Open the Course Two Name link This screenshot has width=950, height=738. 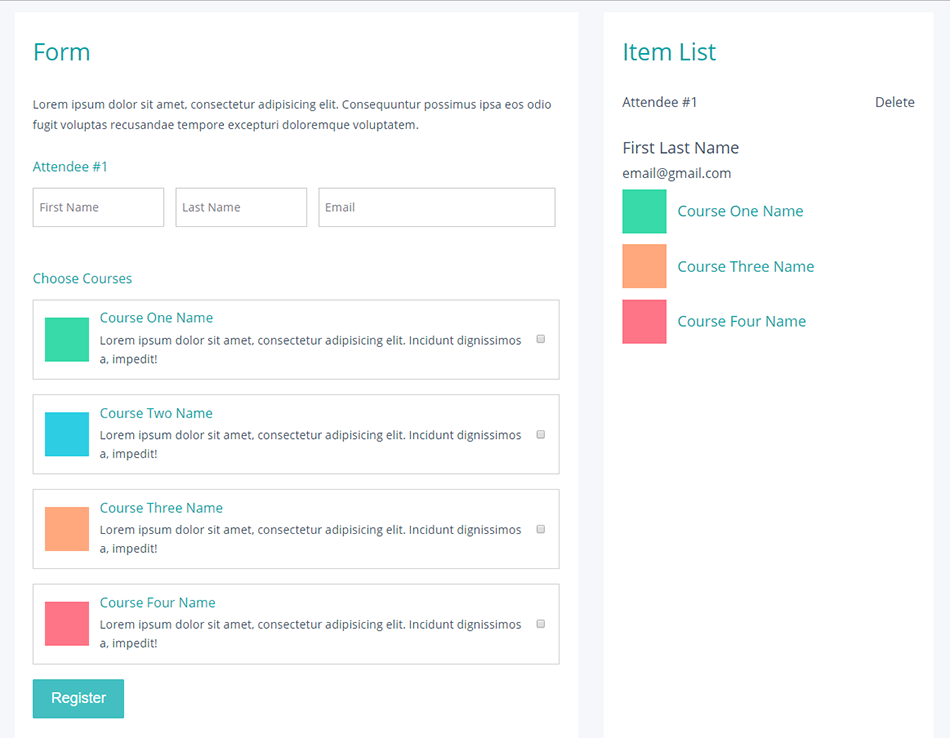coord(156,412)
